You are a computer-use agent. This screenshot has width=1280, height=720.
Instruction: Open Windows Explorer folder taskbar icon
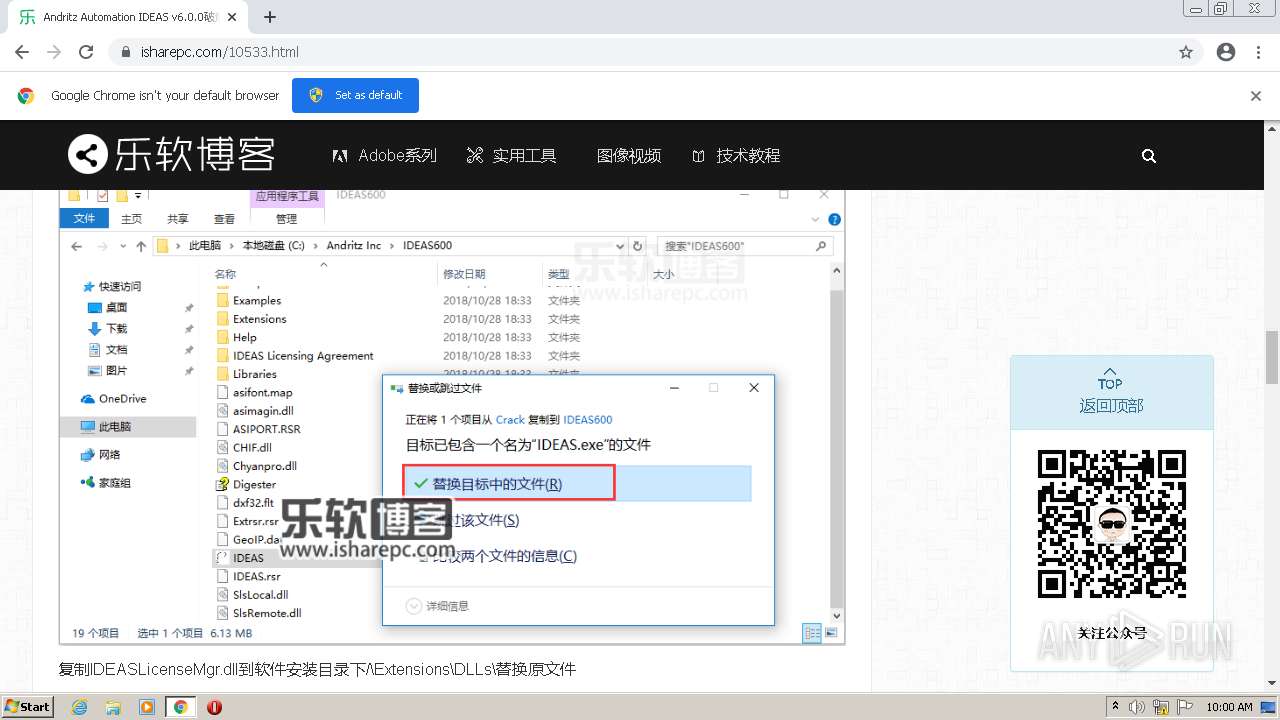click(x=113, y=707)
